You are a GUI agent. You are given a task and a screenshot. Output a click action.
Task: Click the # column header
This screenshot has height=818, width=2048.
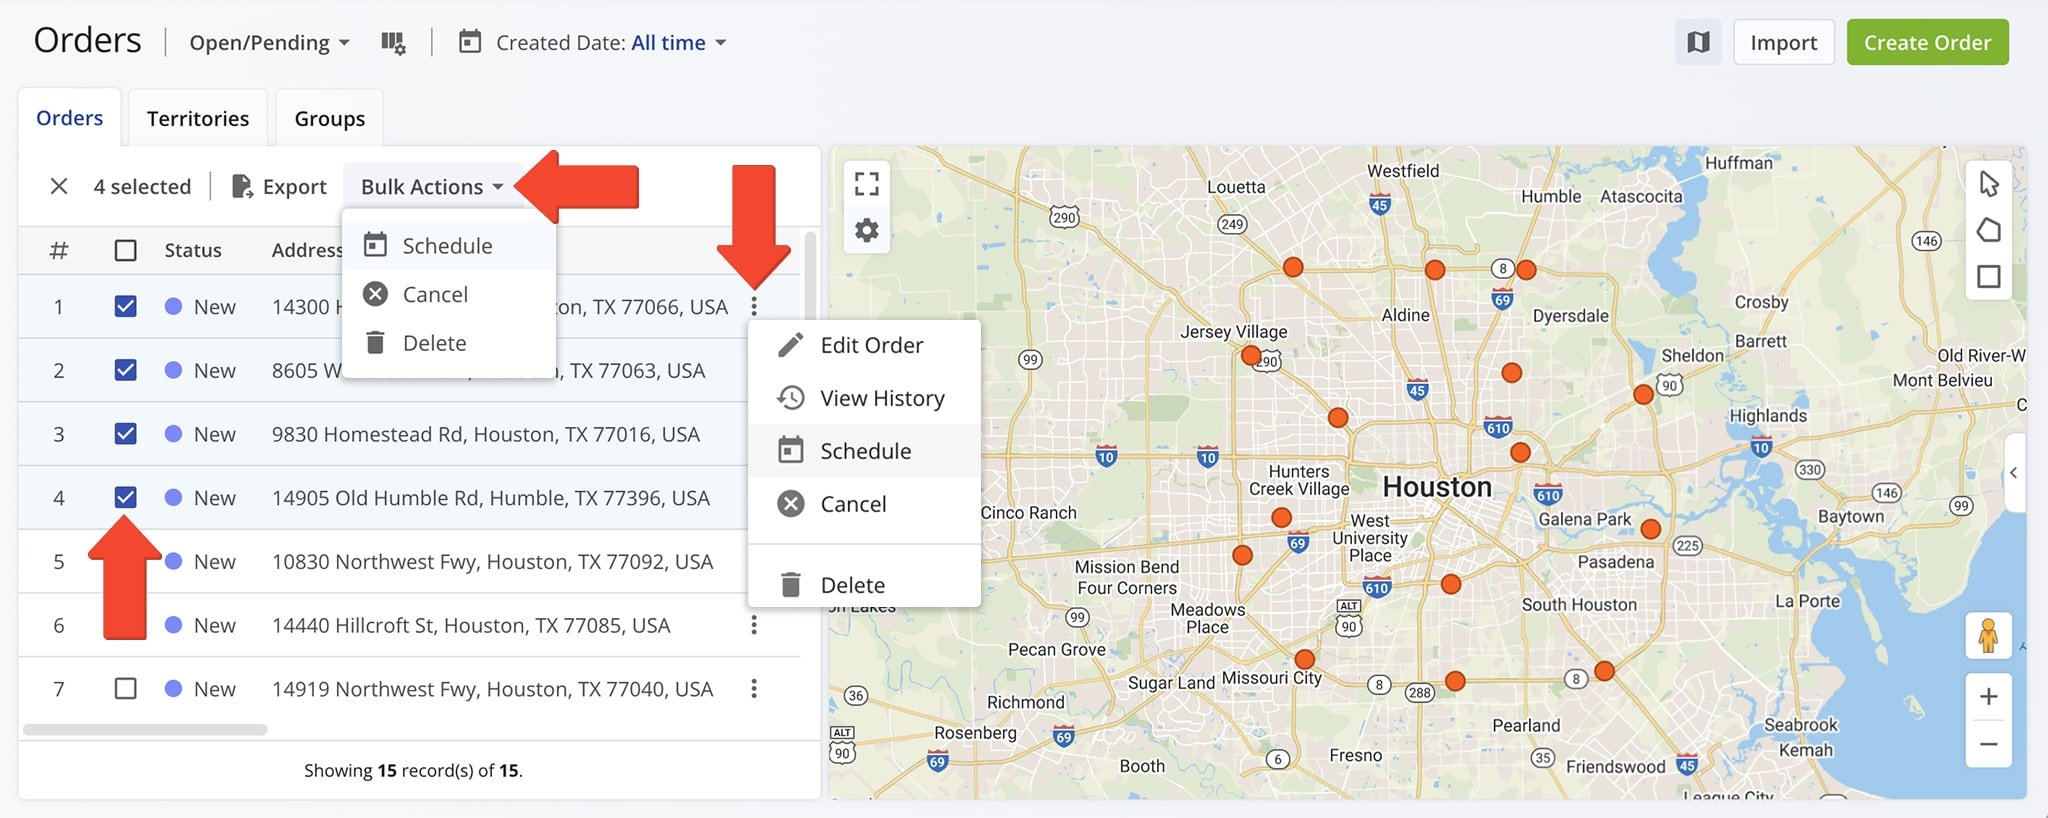59,250
